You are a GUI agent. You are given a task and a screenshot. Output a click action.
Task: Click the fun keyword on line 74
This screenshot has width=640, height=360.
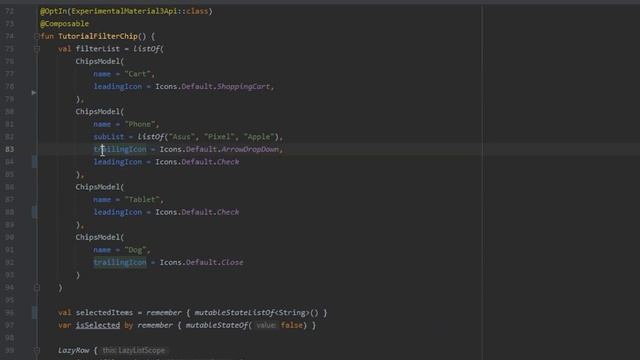pyautogui.click(x=47, y=36)
